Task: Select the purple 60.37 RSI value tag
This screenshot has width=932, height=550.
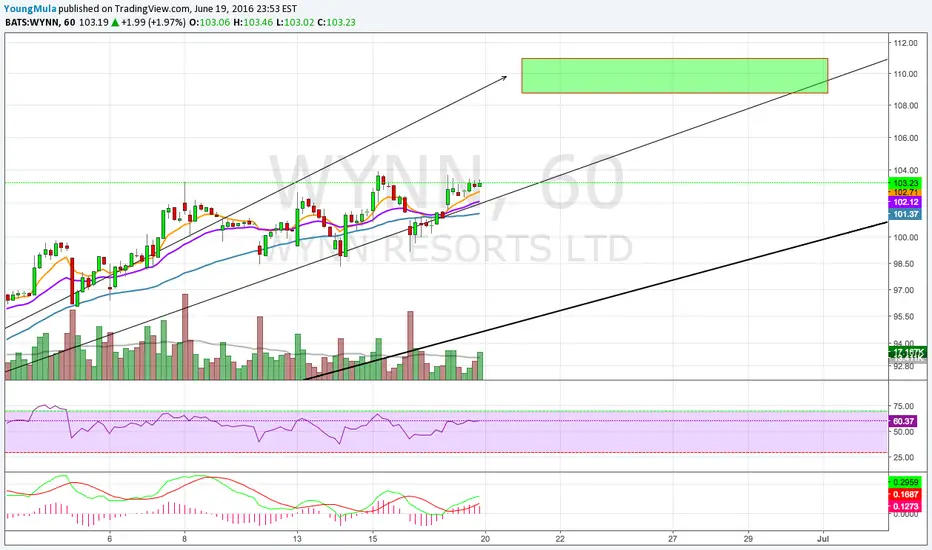Action: [x=903, y=421]
